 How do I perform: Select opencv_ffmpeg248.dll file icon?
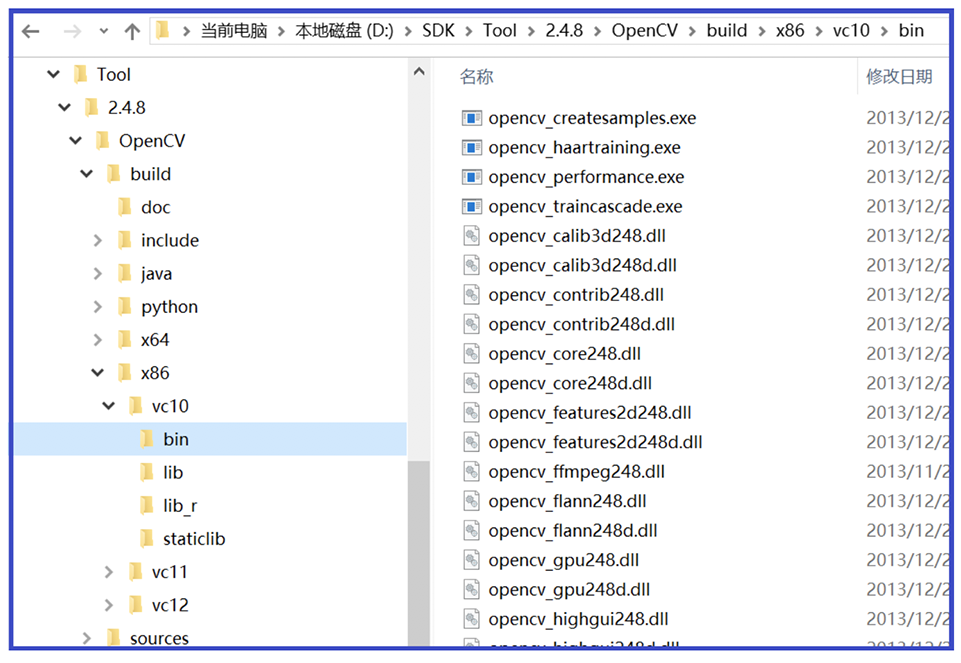[471, 472]
